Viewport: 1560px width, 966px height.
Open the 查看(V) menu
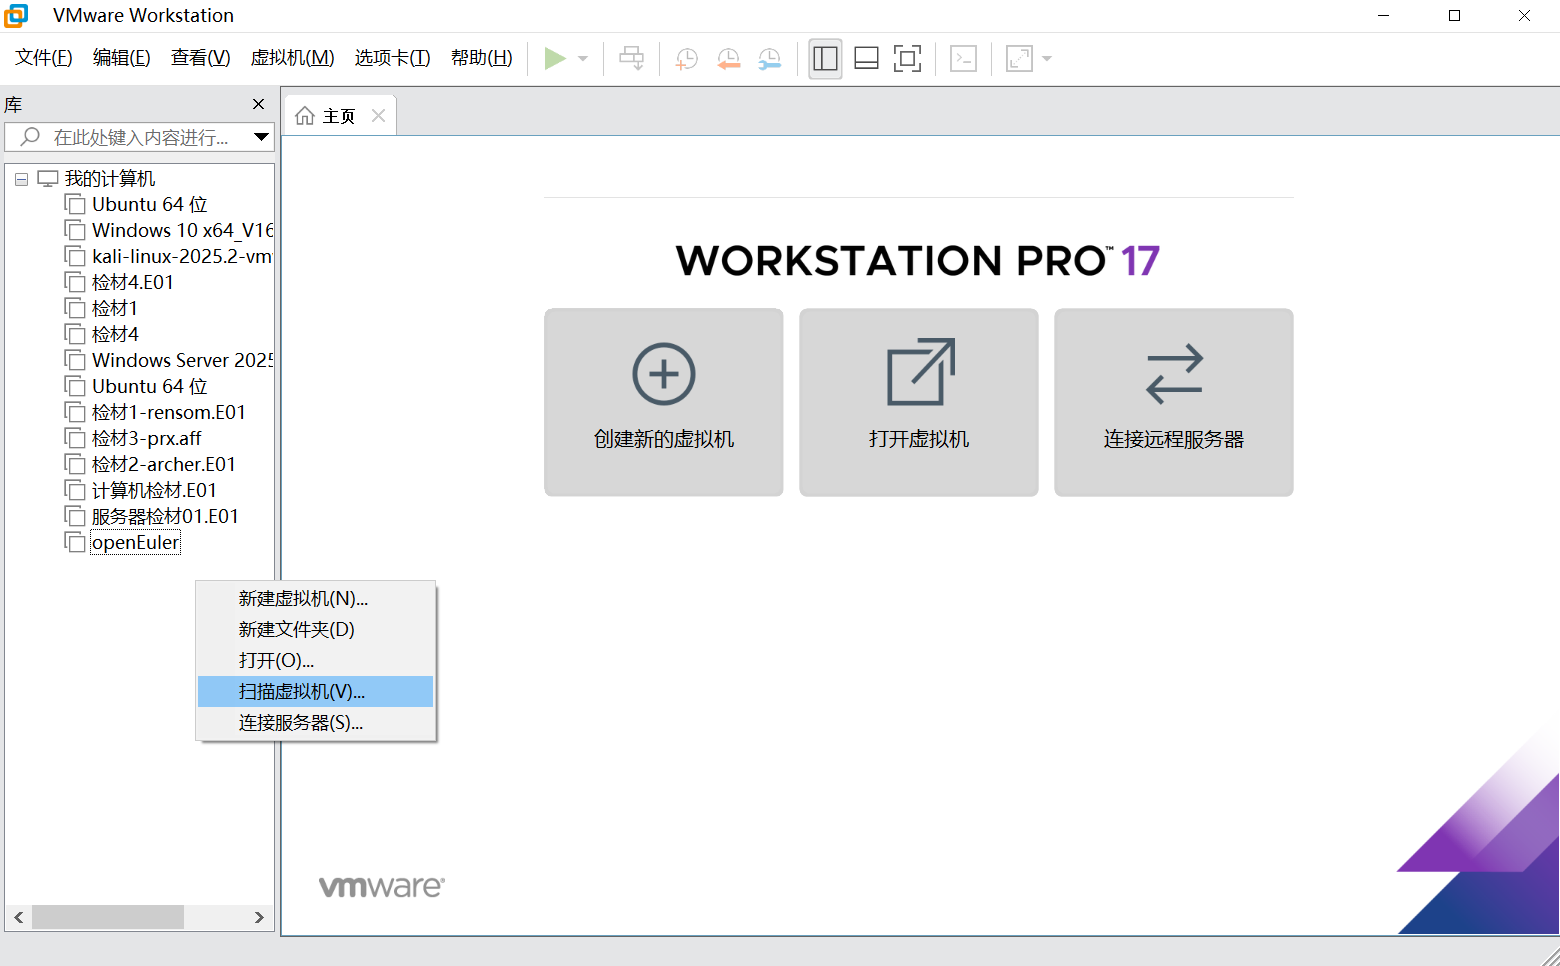[201, 58]
